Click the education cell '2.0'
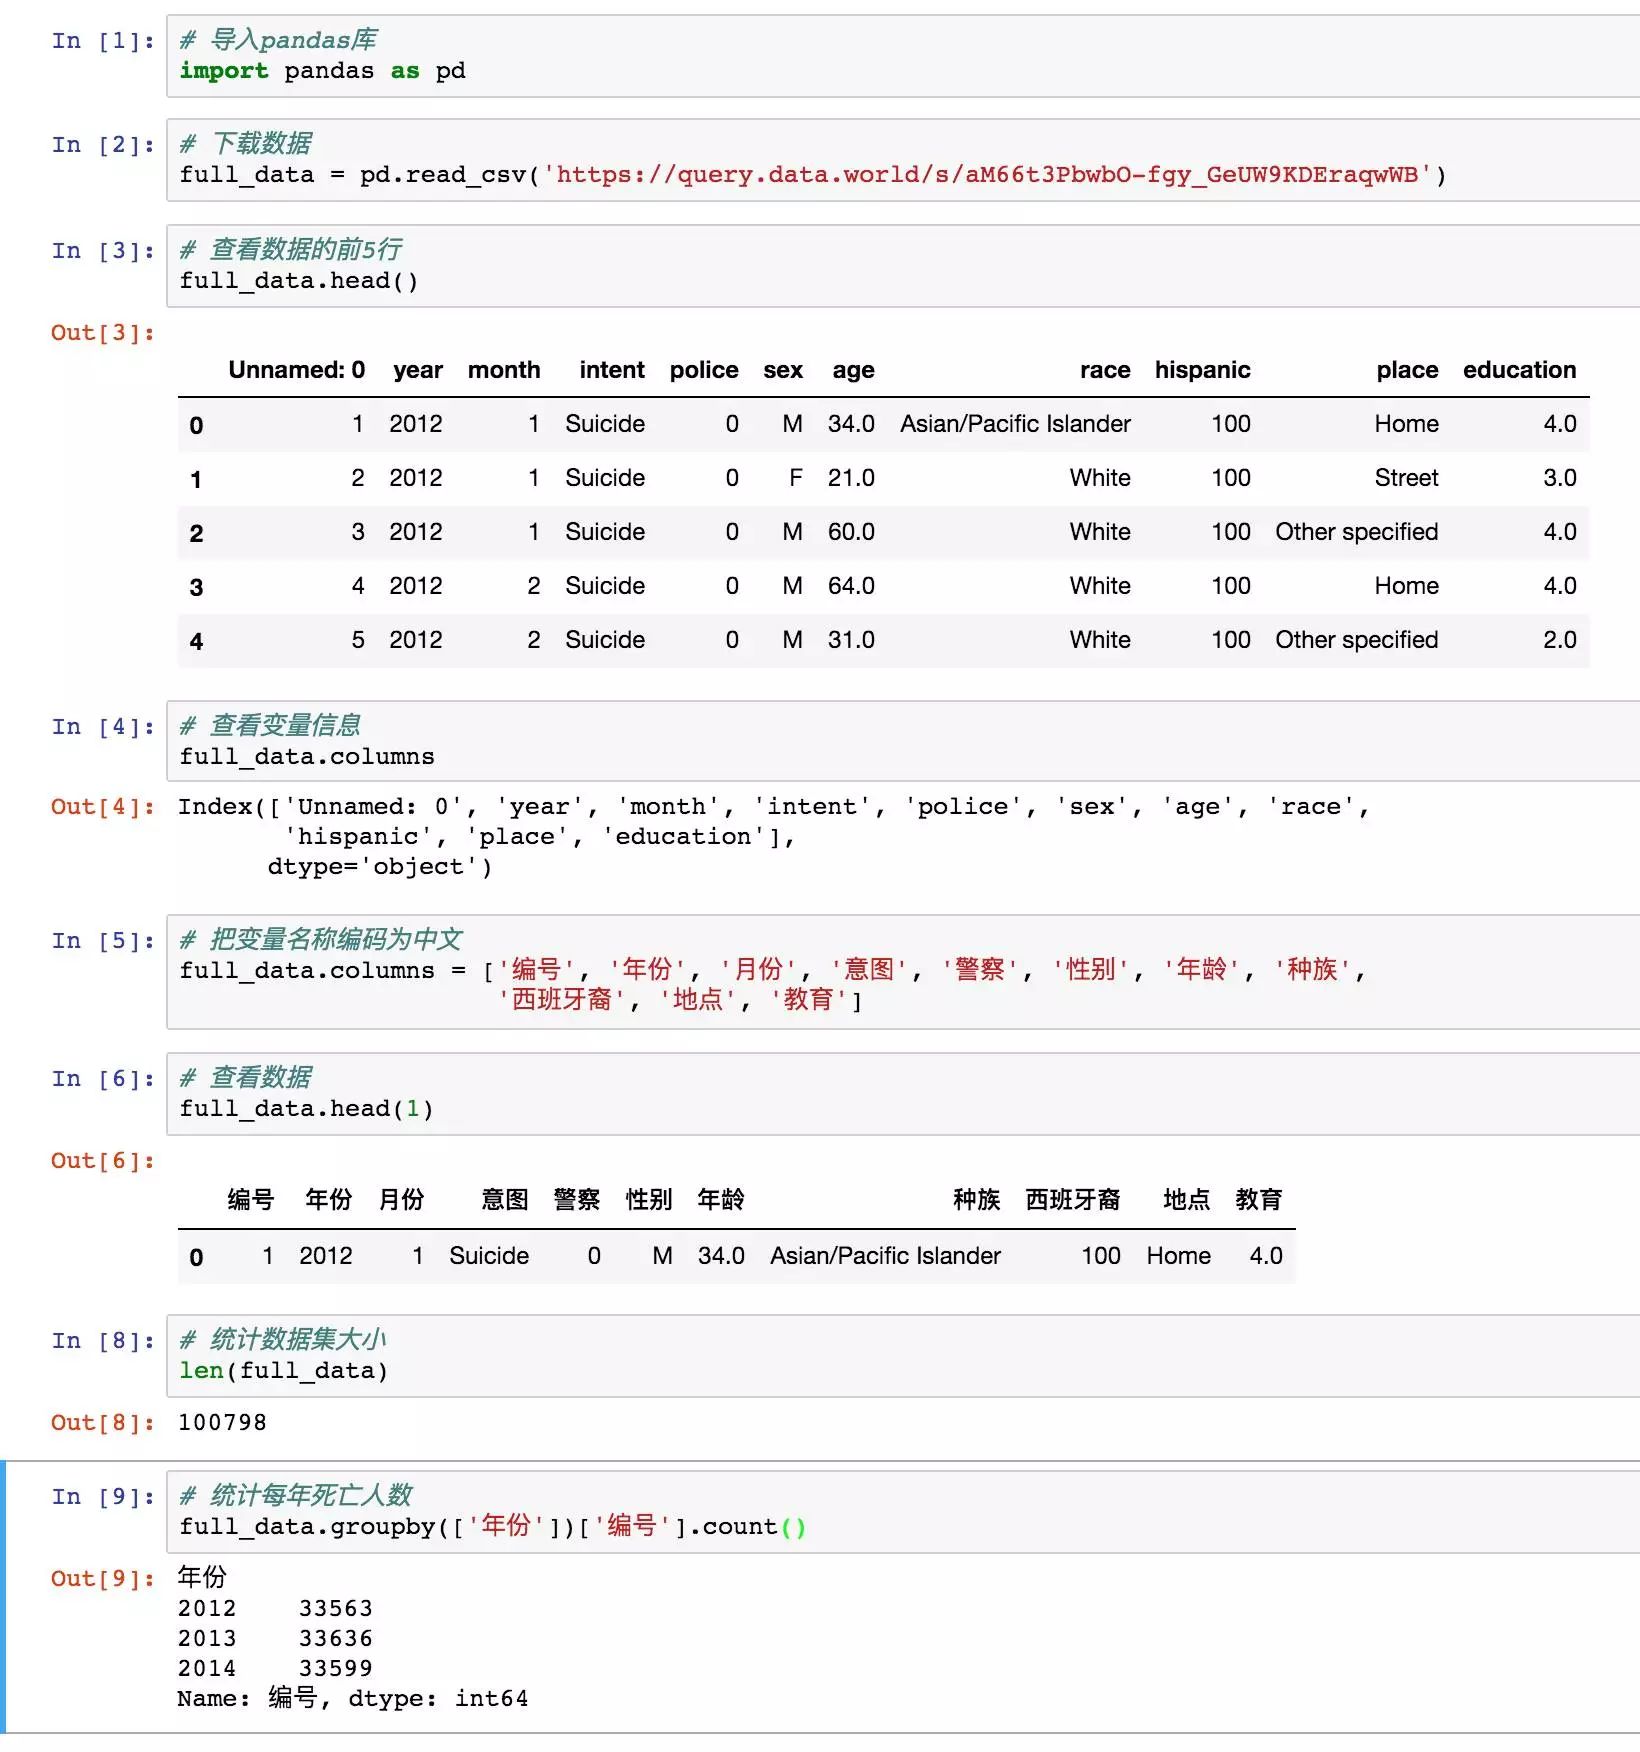The image size is (1640, 1752). click(1560, 640)
